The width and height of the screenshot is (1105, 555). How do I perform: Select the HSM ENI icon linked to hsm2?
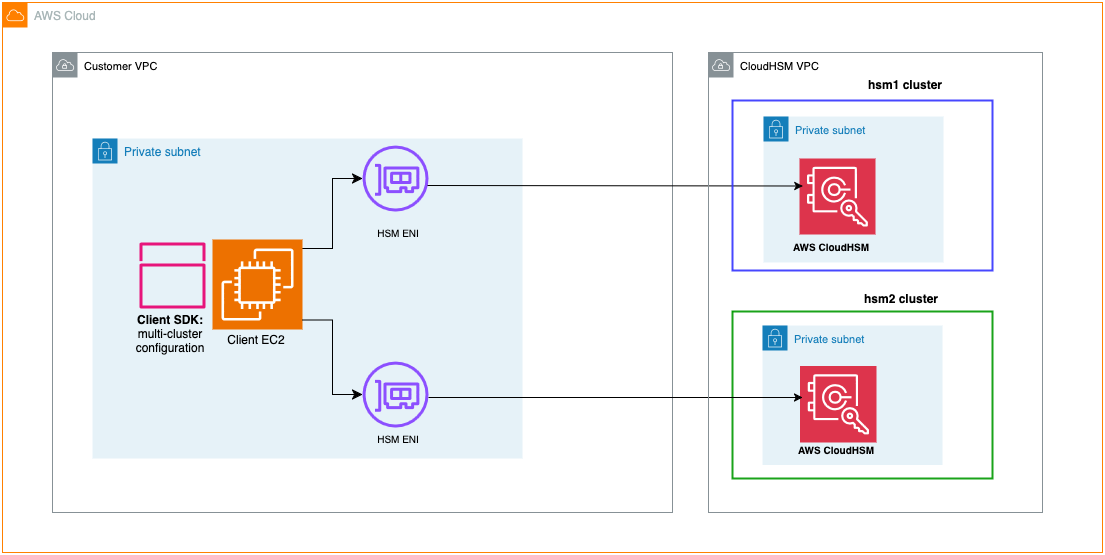(x=396, y=396)
